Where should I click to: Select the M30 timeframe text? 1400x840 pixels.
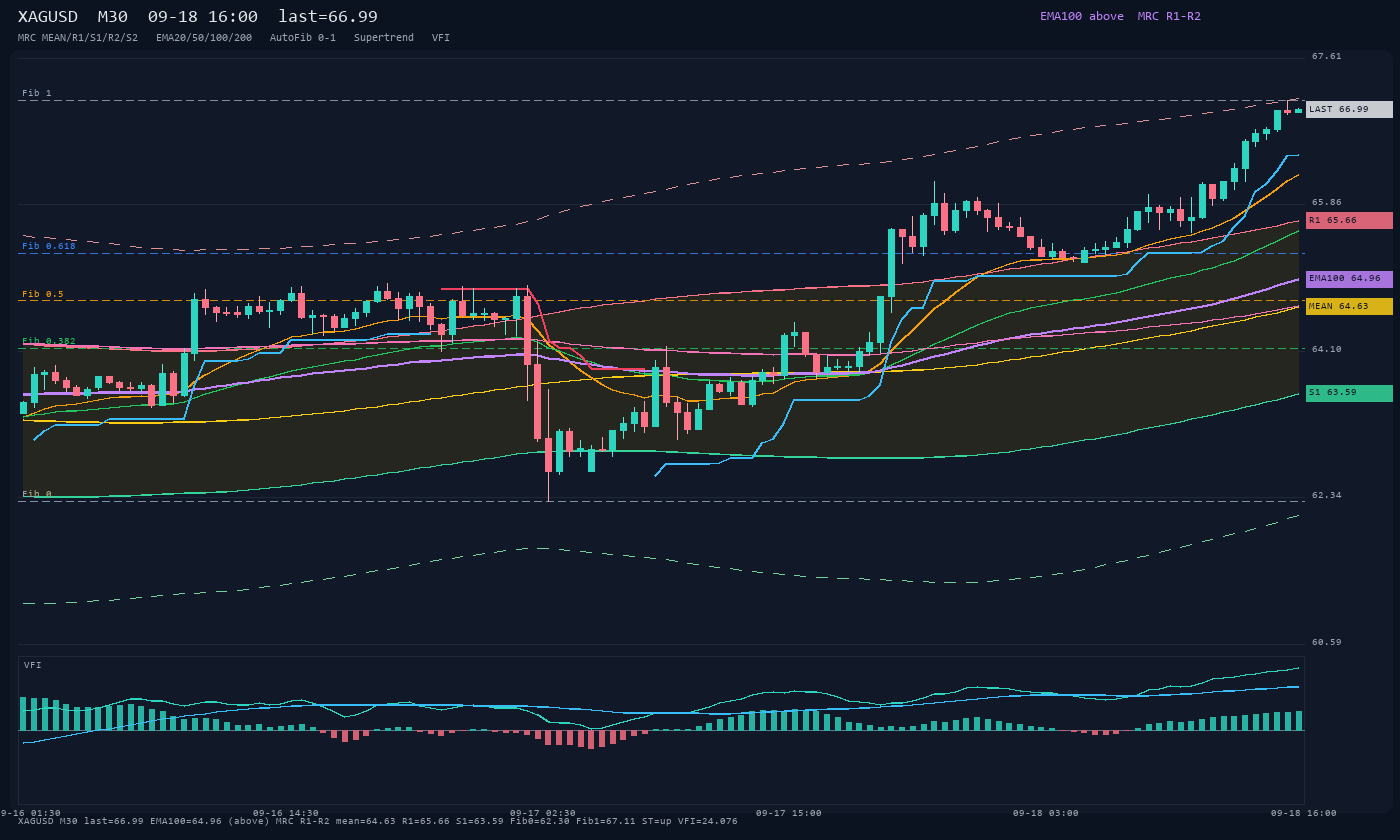click(x=112, y=16)
